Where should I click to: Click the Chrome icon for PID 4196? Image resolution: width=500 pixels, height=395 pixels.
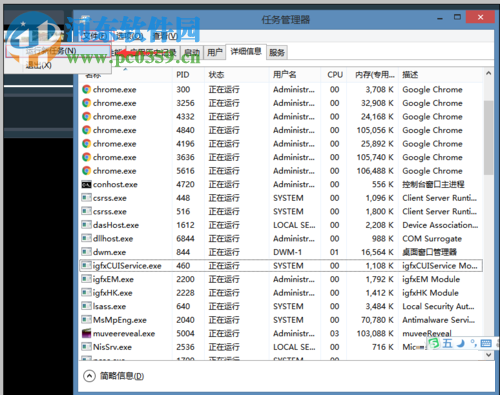pyautogui.click(x=86, y=144)
